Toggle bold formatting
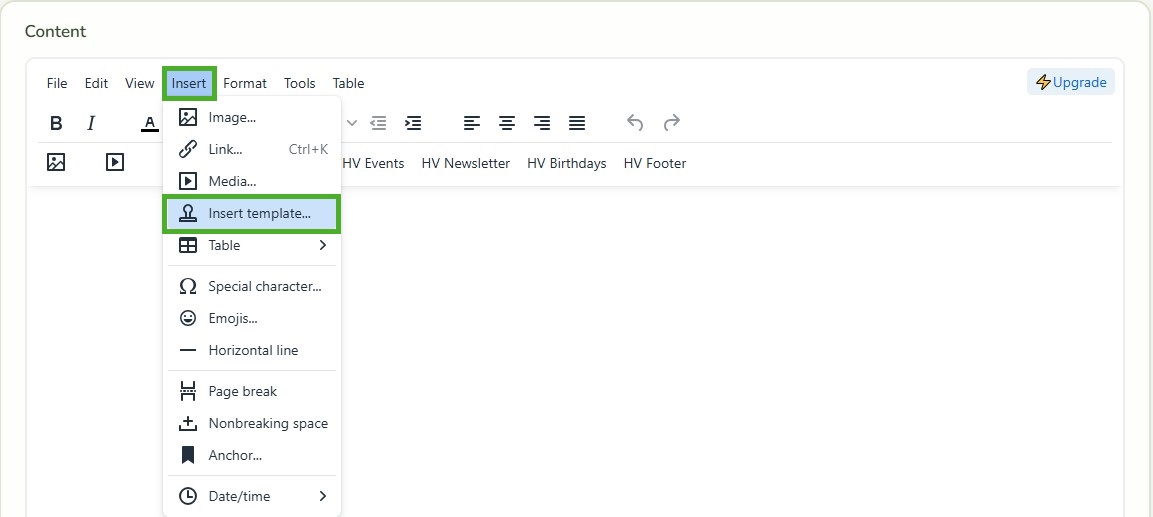The image size is (1153, 517). coord(56,123)
